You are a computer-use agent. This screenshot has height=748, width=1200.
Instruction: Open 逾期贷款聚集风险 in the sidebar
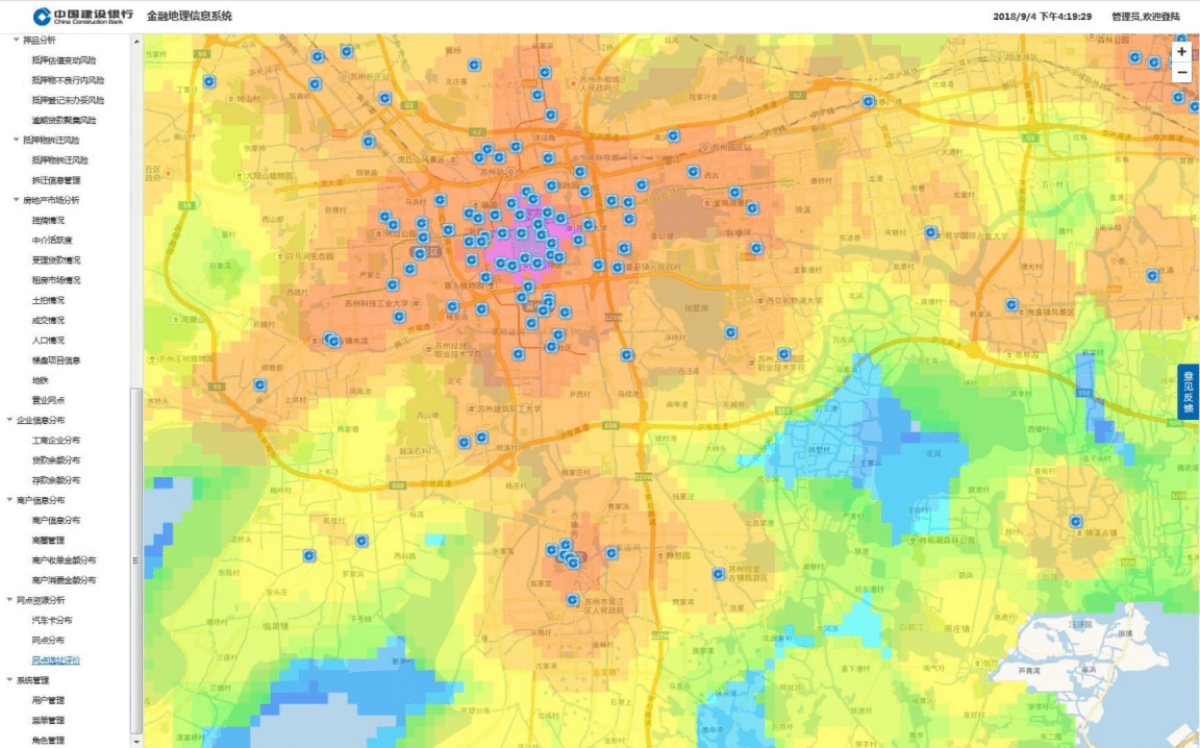[64, 120]
